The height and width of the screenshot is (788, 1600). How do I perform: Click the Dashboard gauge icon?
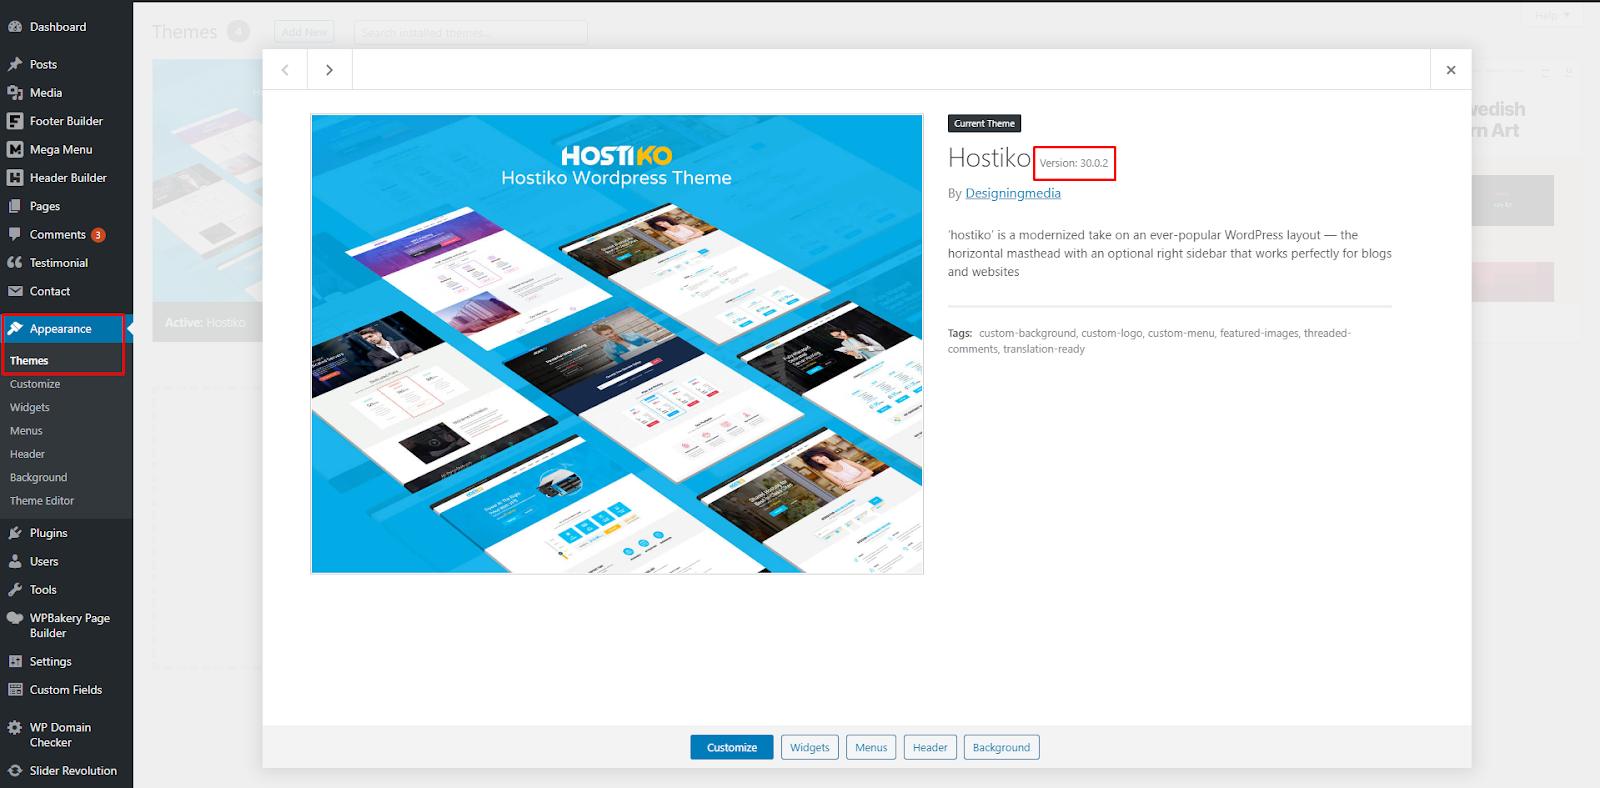pos(15,27)
